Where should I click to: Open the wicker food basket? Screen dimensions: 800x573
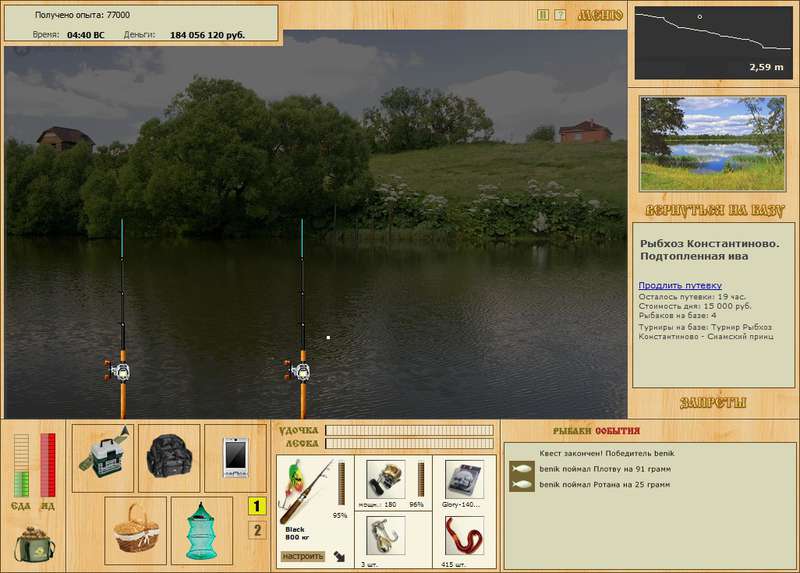[x=136, y=531]
